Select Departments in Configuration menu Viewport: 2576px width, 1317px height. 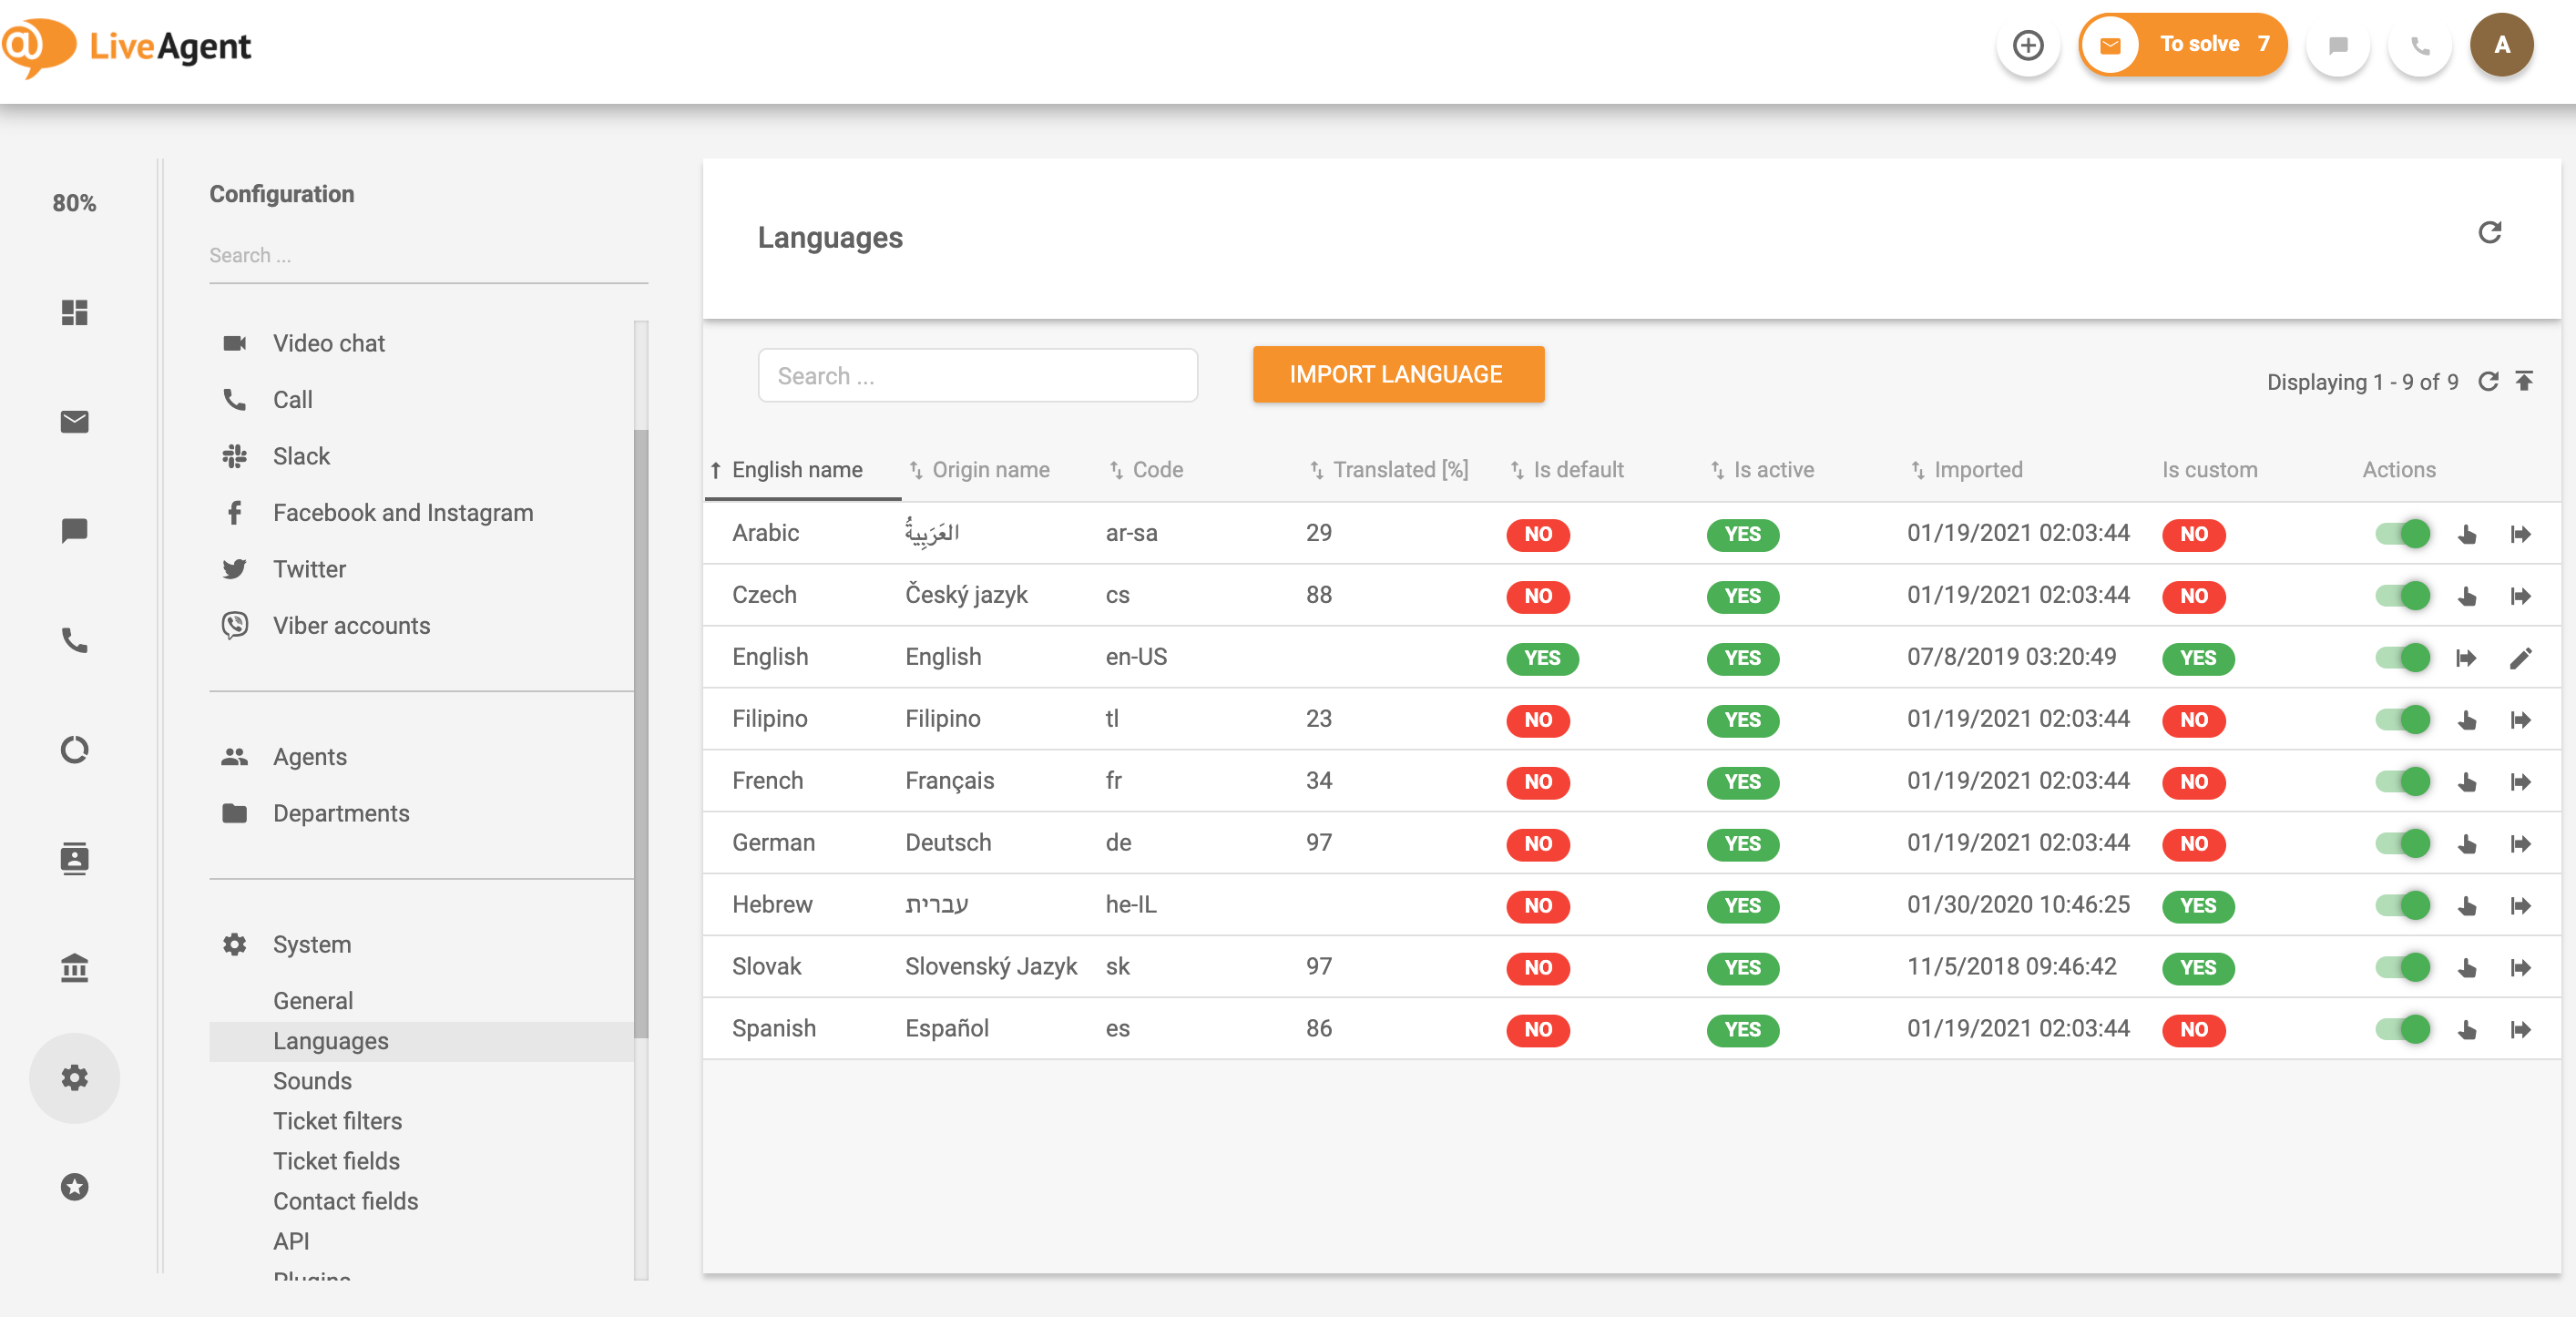tap(341, 813)
